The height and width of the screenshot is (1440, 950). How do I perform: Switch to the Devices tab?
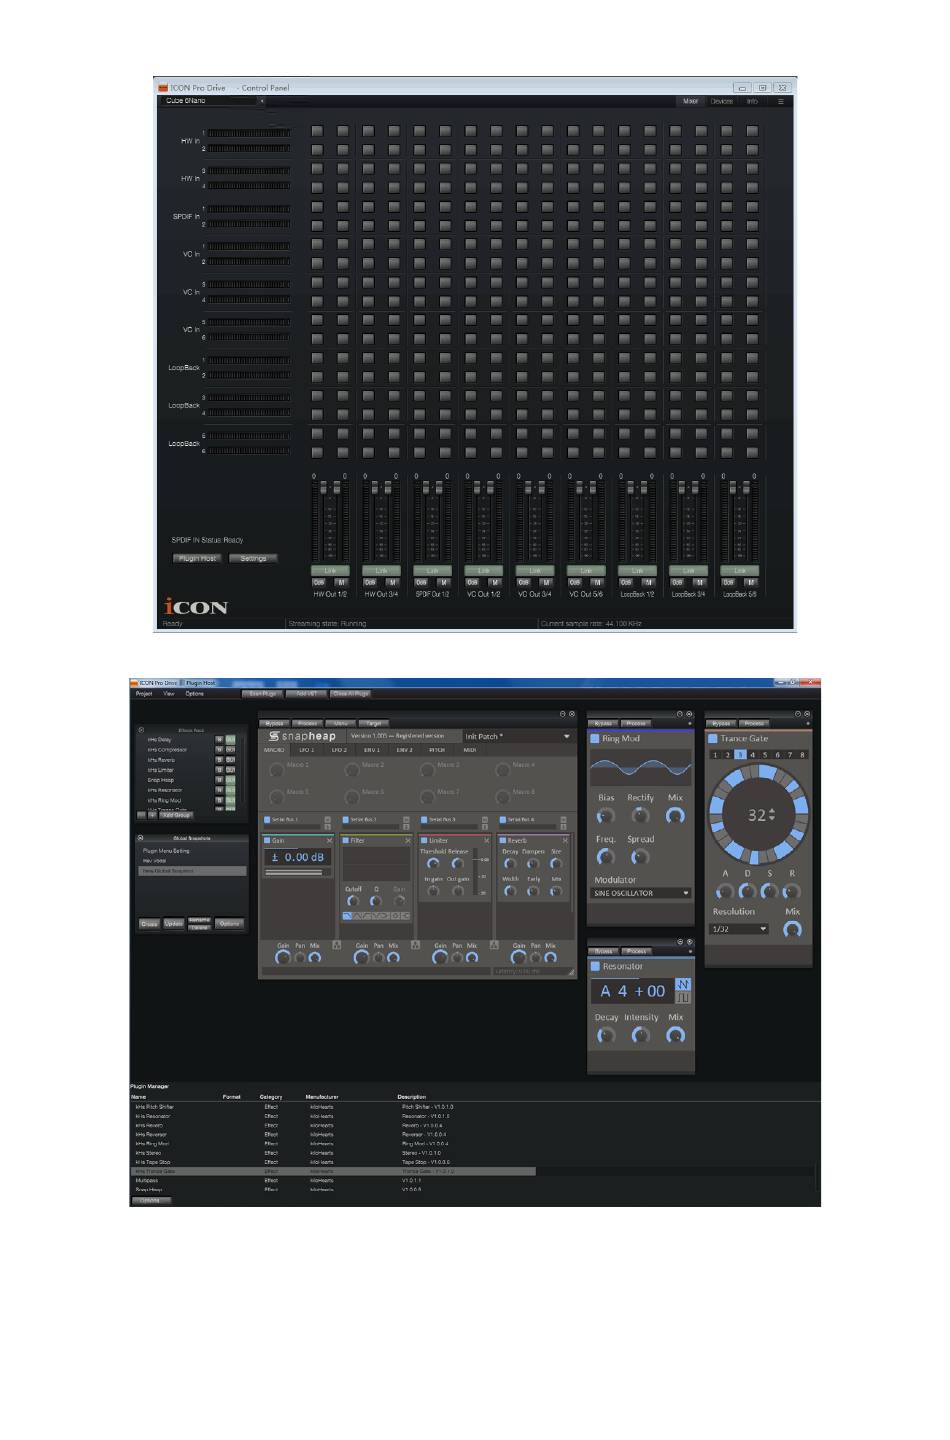[x=721, y=101]
